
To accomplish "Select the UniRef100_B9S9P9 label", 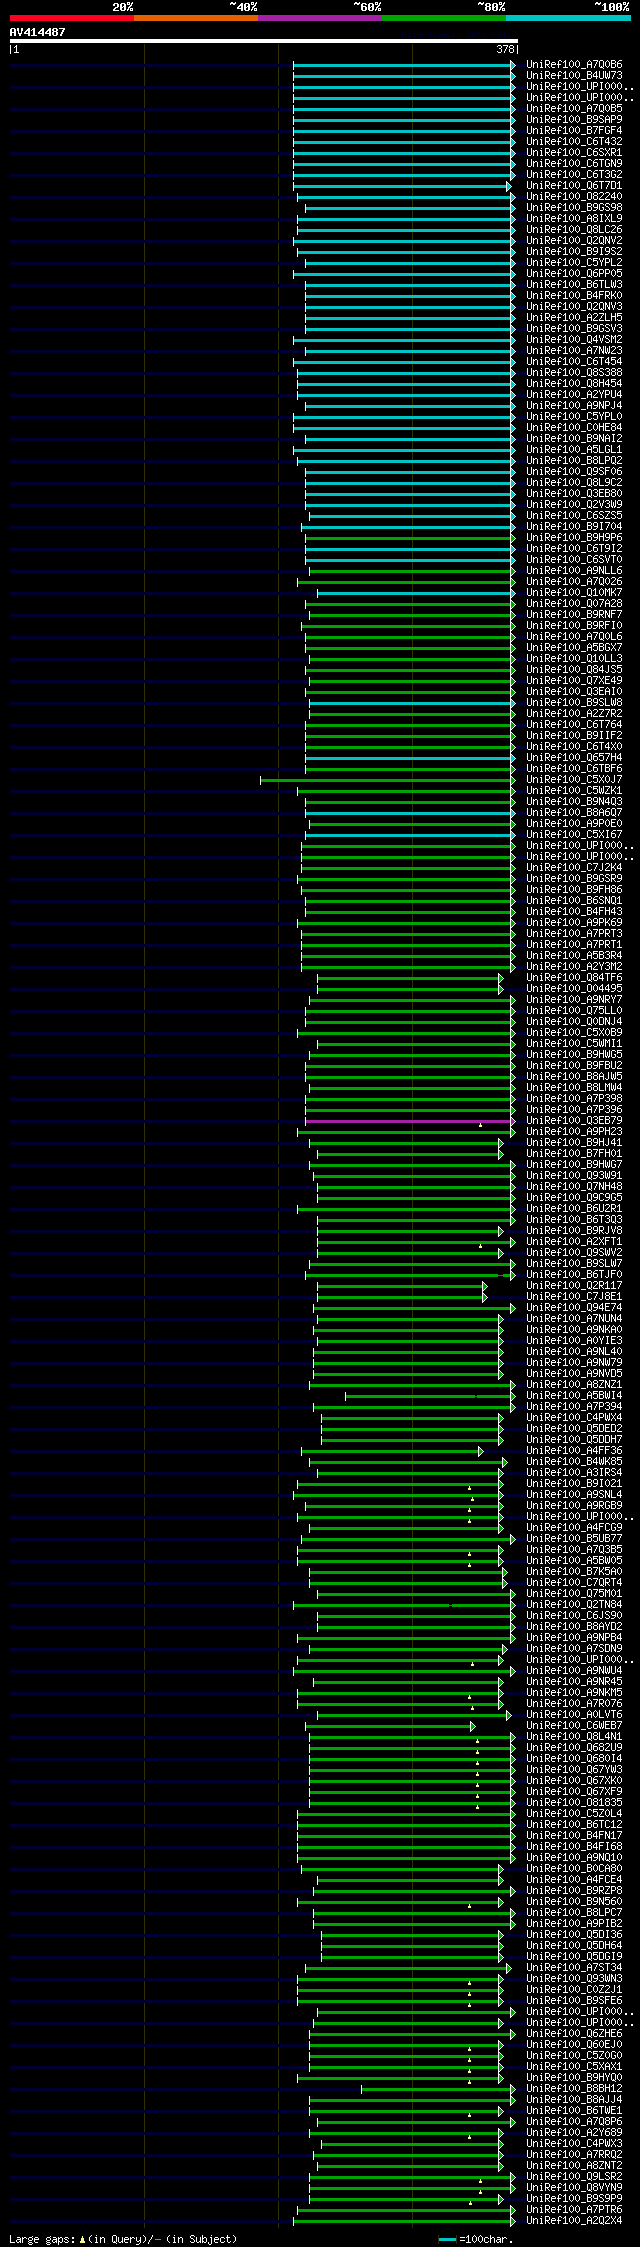I will point(574,2199).
